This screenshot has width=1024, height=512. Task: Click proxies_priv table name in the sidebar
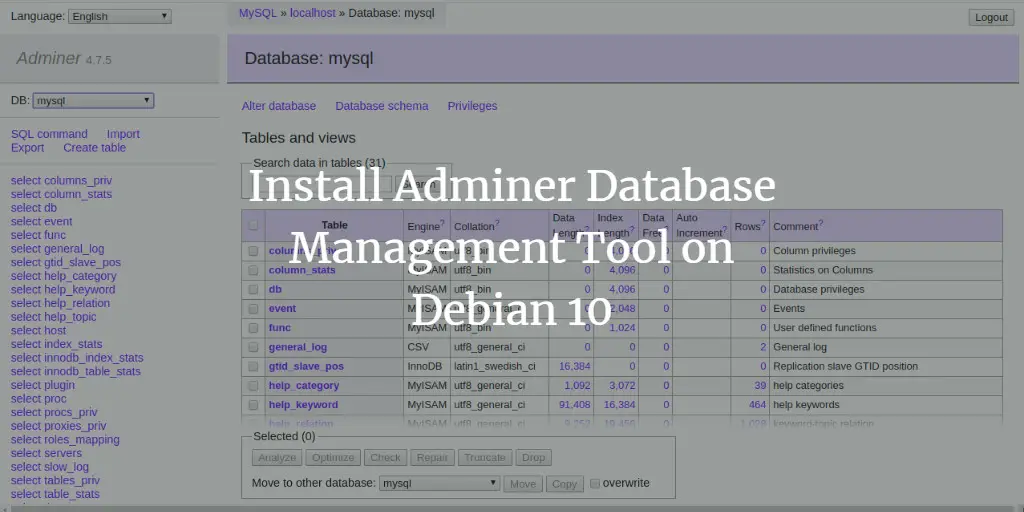75,426
